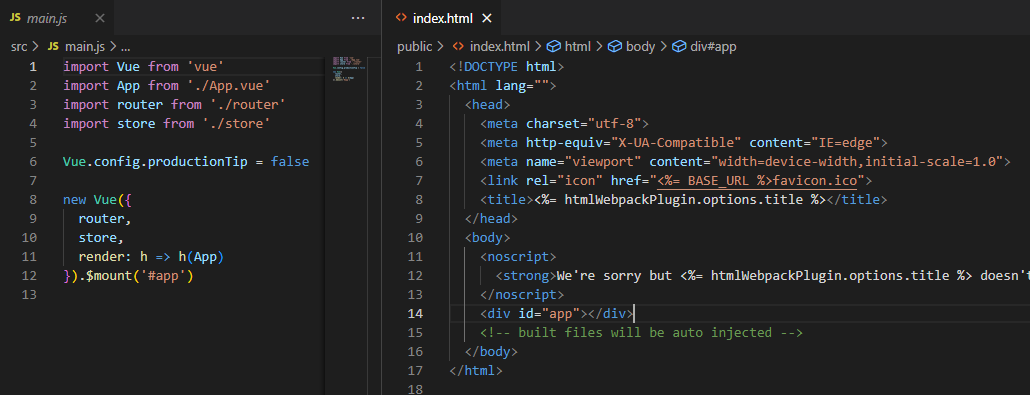Select the src breadcrumb folder
The width and height of the screenshot is (1030, 395).
coord(19,47)
